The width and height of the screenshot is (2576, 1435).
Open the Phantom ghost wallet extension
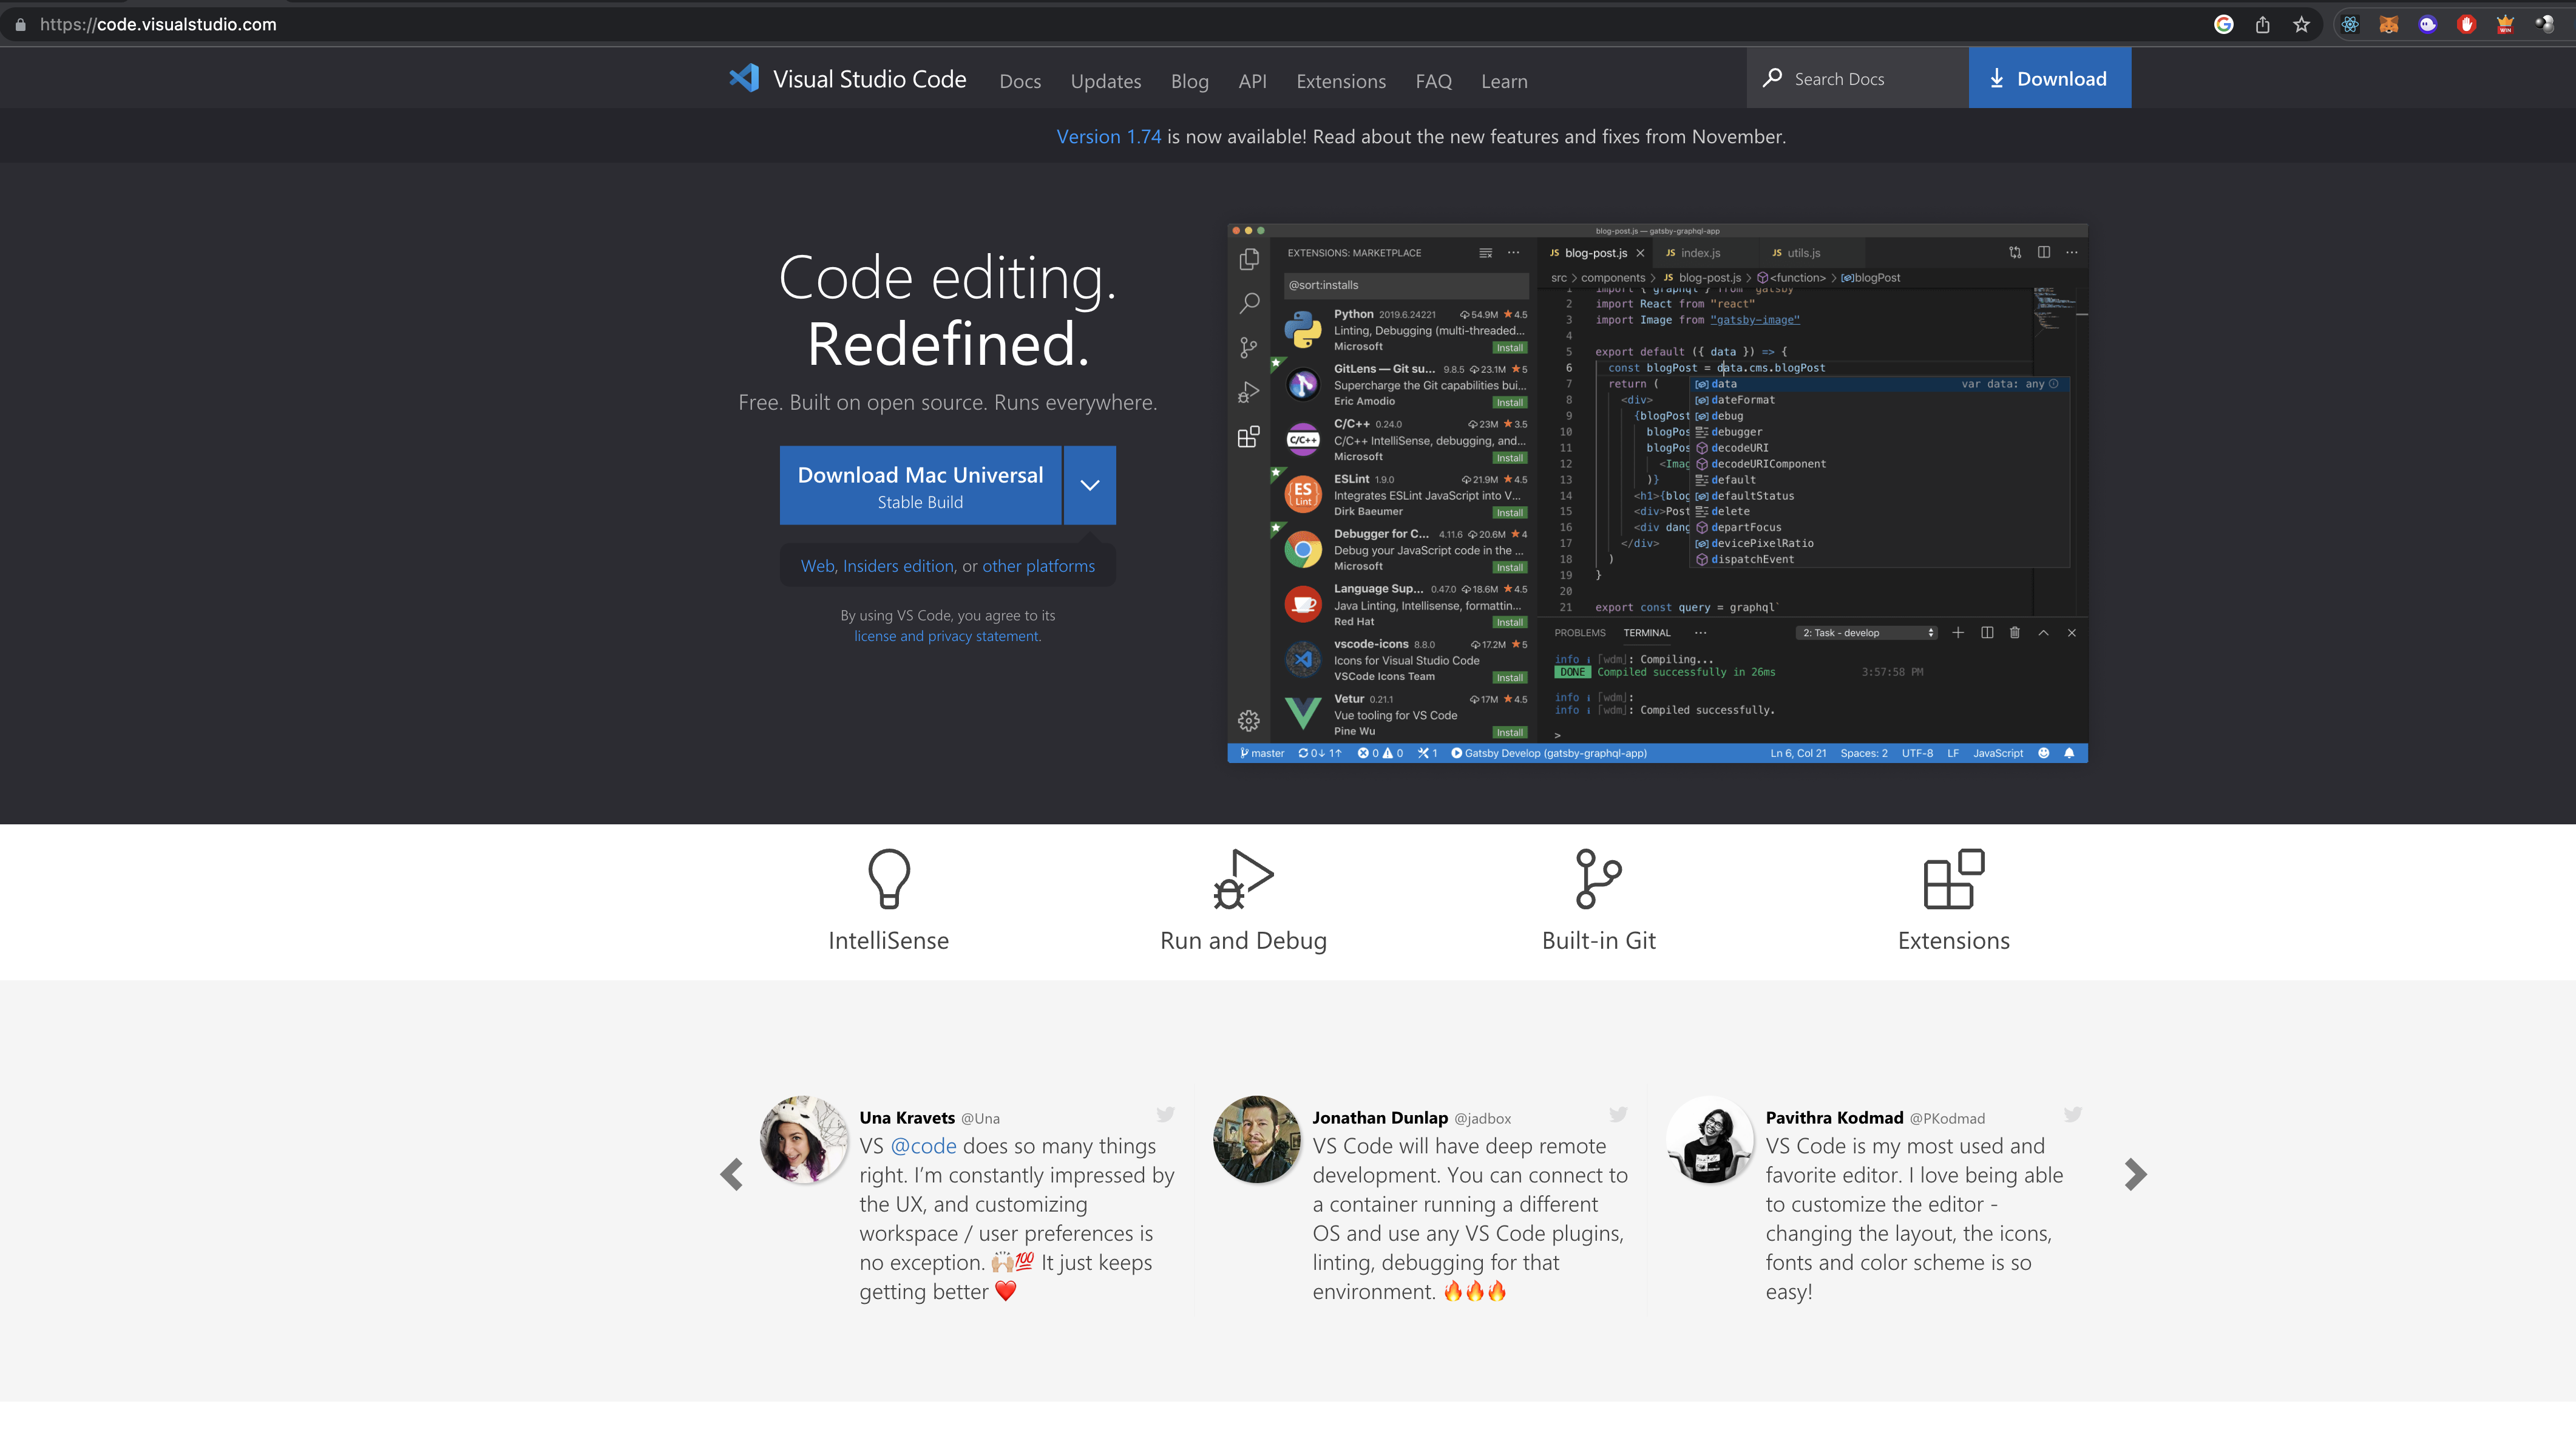[2428, 24]
